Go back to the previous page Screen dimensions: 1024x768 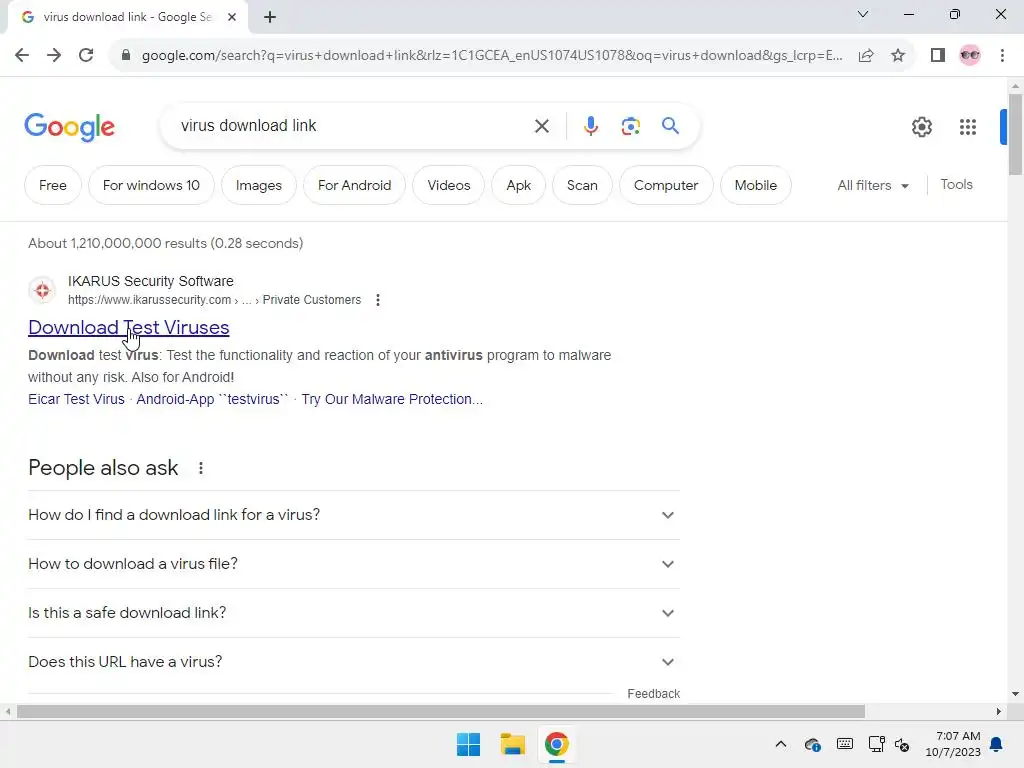(22, 56)
